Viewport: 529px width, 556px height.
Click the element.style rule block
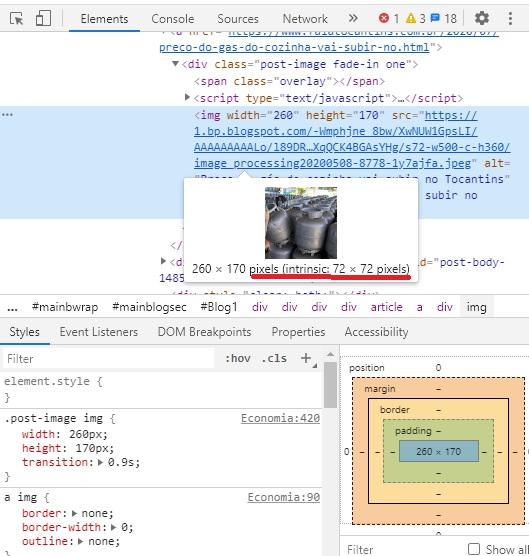(161, 389)
